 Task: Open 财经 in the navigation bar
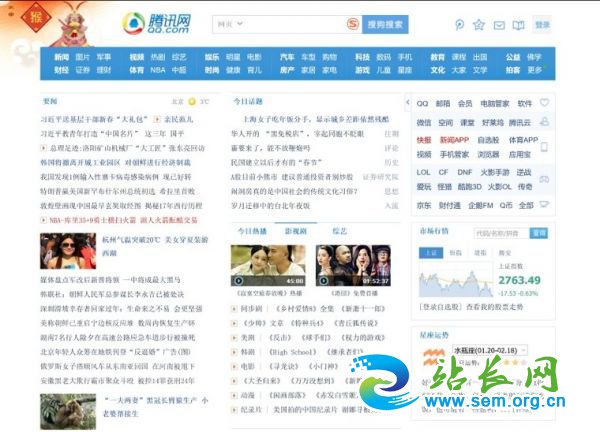[x=61, y=70]
